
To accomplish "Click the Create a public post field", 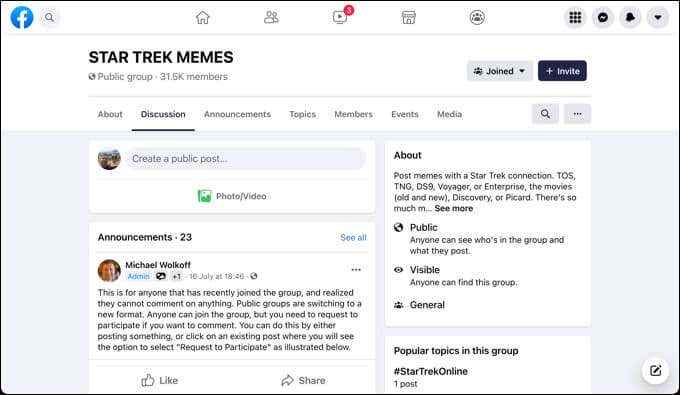I will tap(245, 159).
